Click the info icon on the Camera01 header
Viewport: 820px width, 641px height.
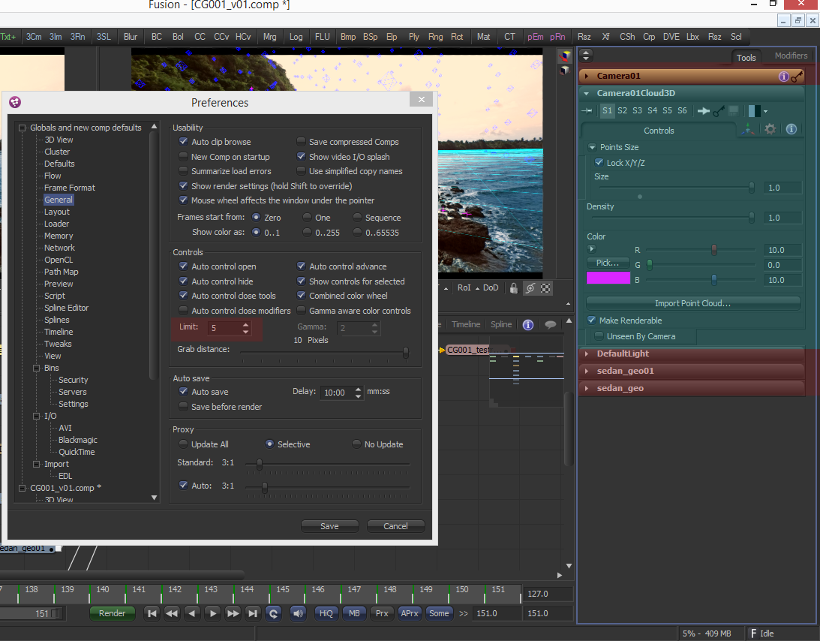(x=783, y=76)
